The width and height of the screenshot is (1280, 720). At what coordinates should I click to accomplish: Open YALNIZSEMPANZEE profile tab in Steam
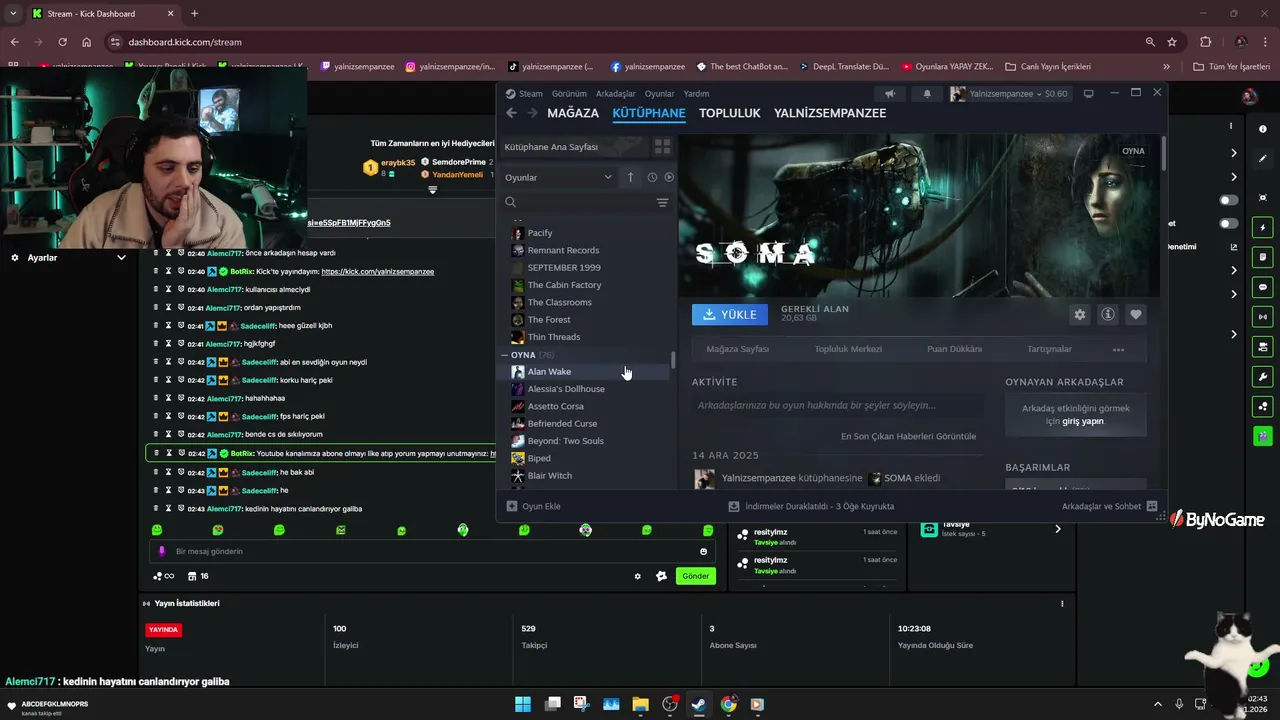coord(830,113)
